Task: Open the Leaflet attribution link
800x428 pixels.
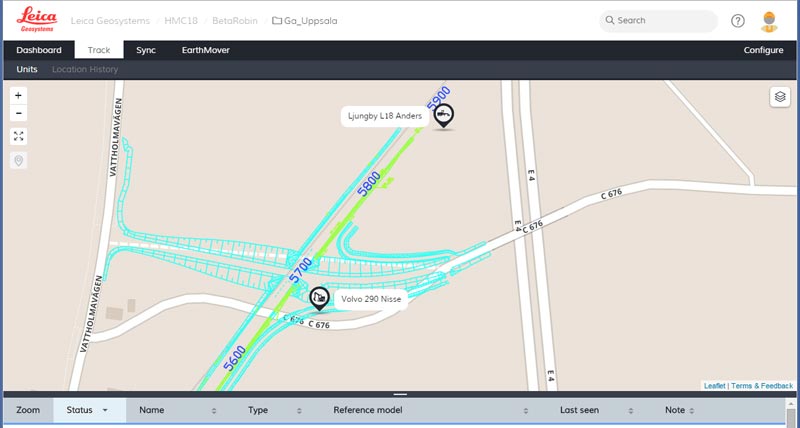Action: click(714, 386)
